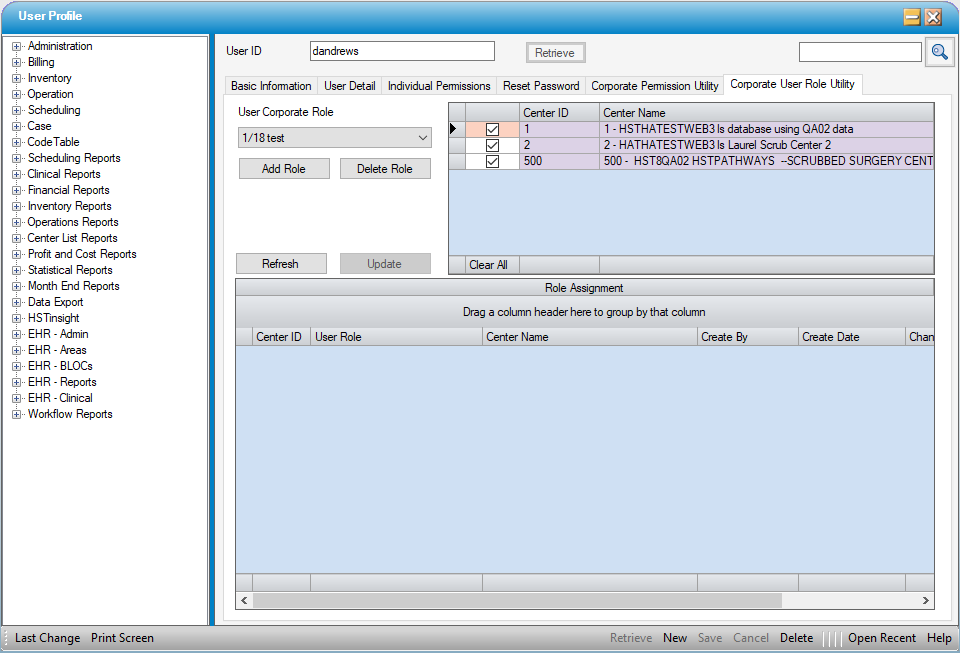Click Print Screen in the status bar
Image resolution: width=960 pixels, height=653 pixels.
[122, 638]
